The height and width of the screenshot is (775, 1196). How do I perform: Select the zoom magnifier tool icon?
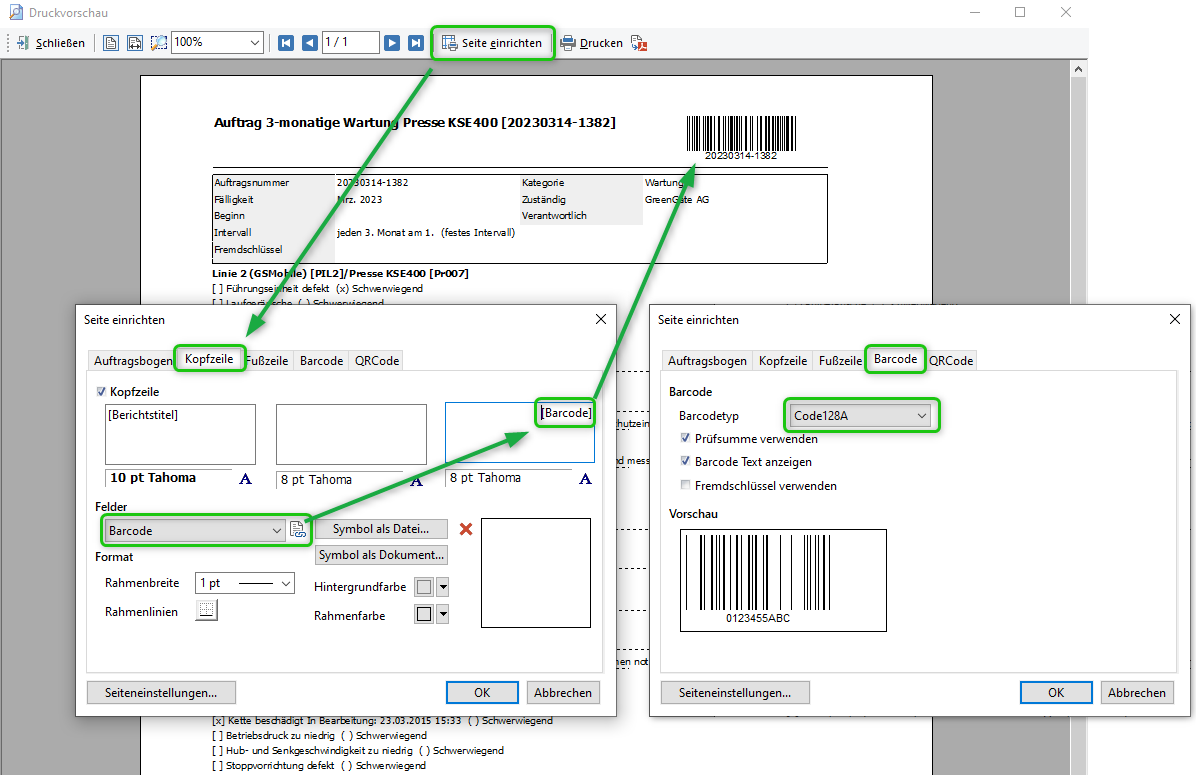click(x=159, y=43)
